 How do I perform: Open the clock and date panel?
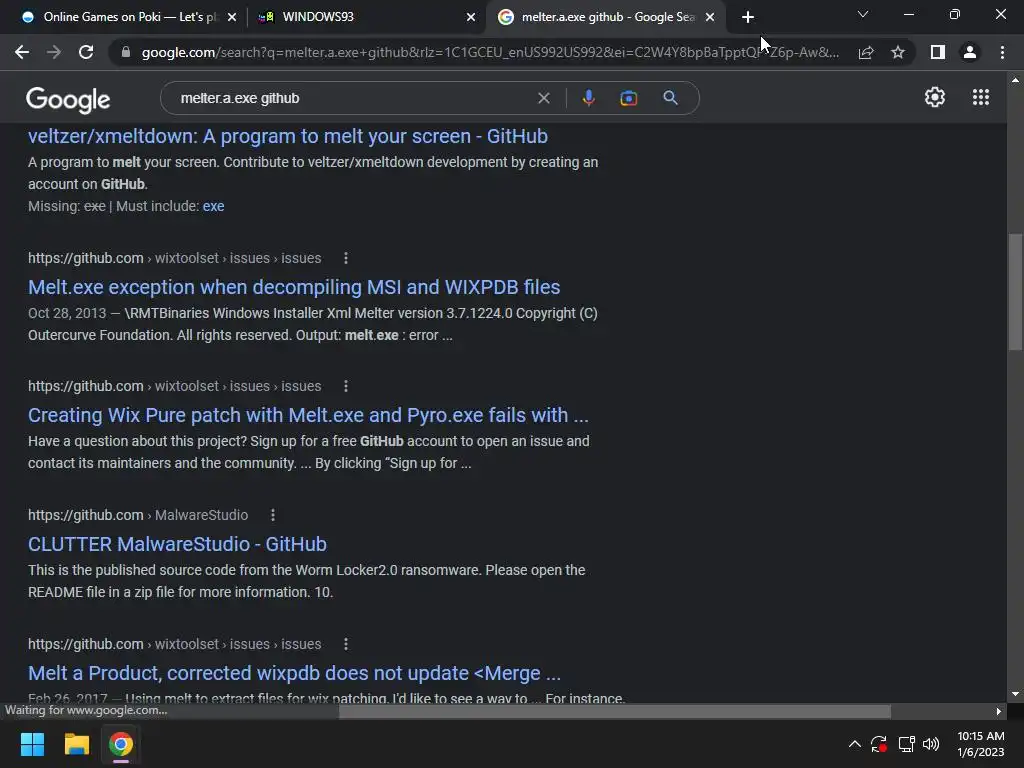pos(980,744)
